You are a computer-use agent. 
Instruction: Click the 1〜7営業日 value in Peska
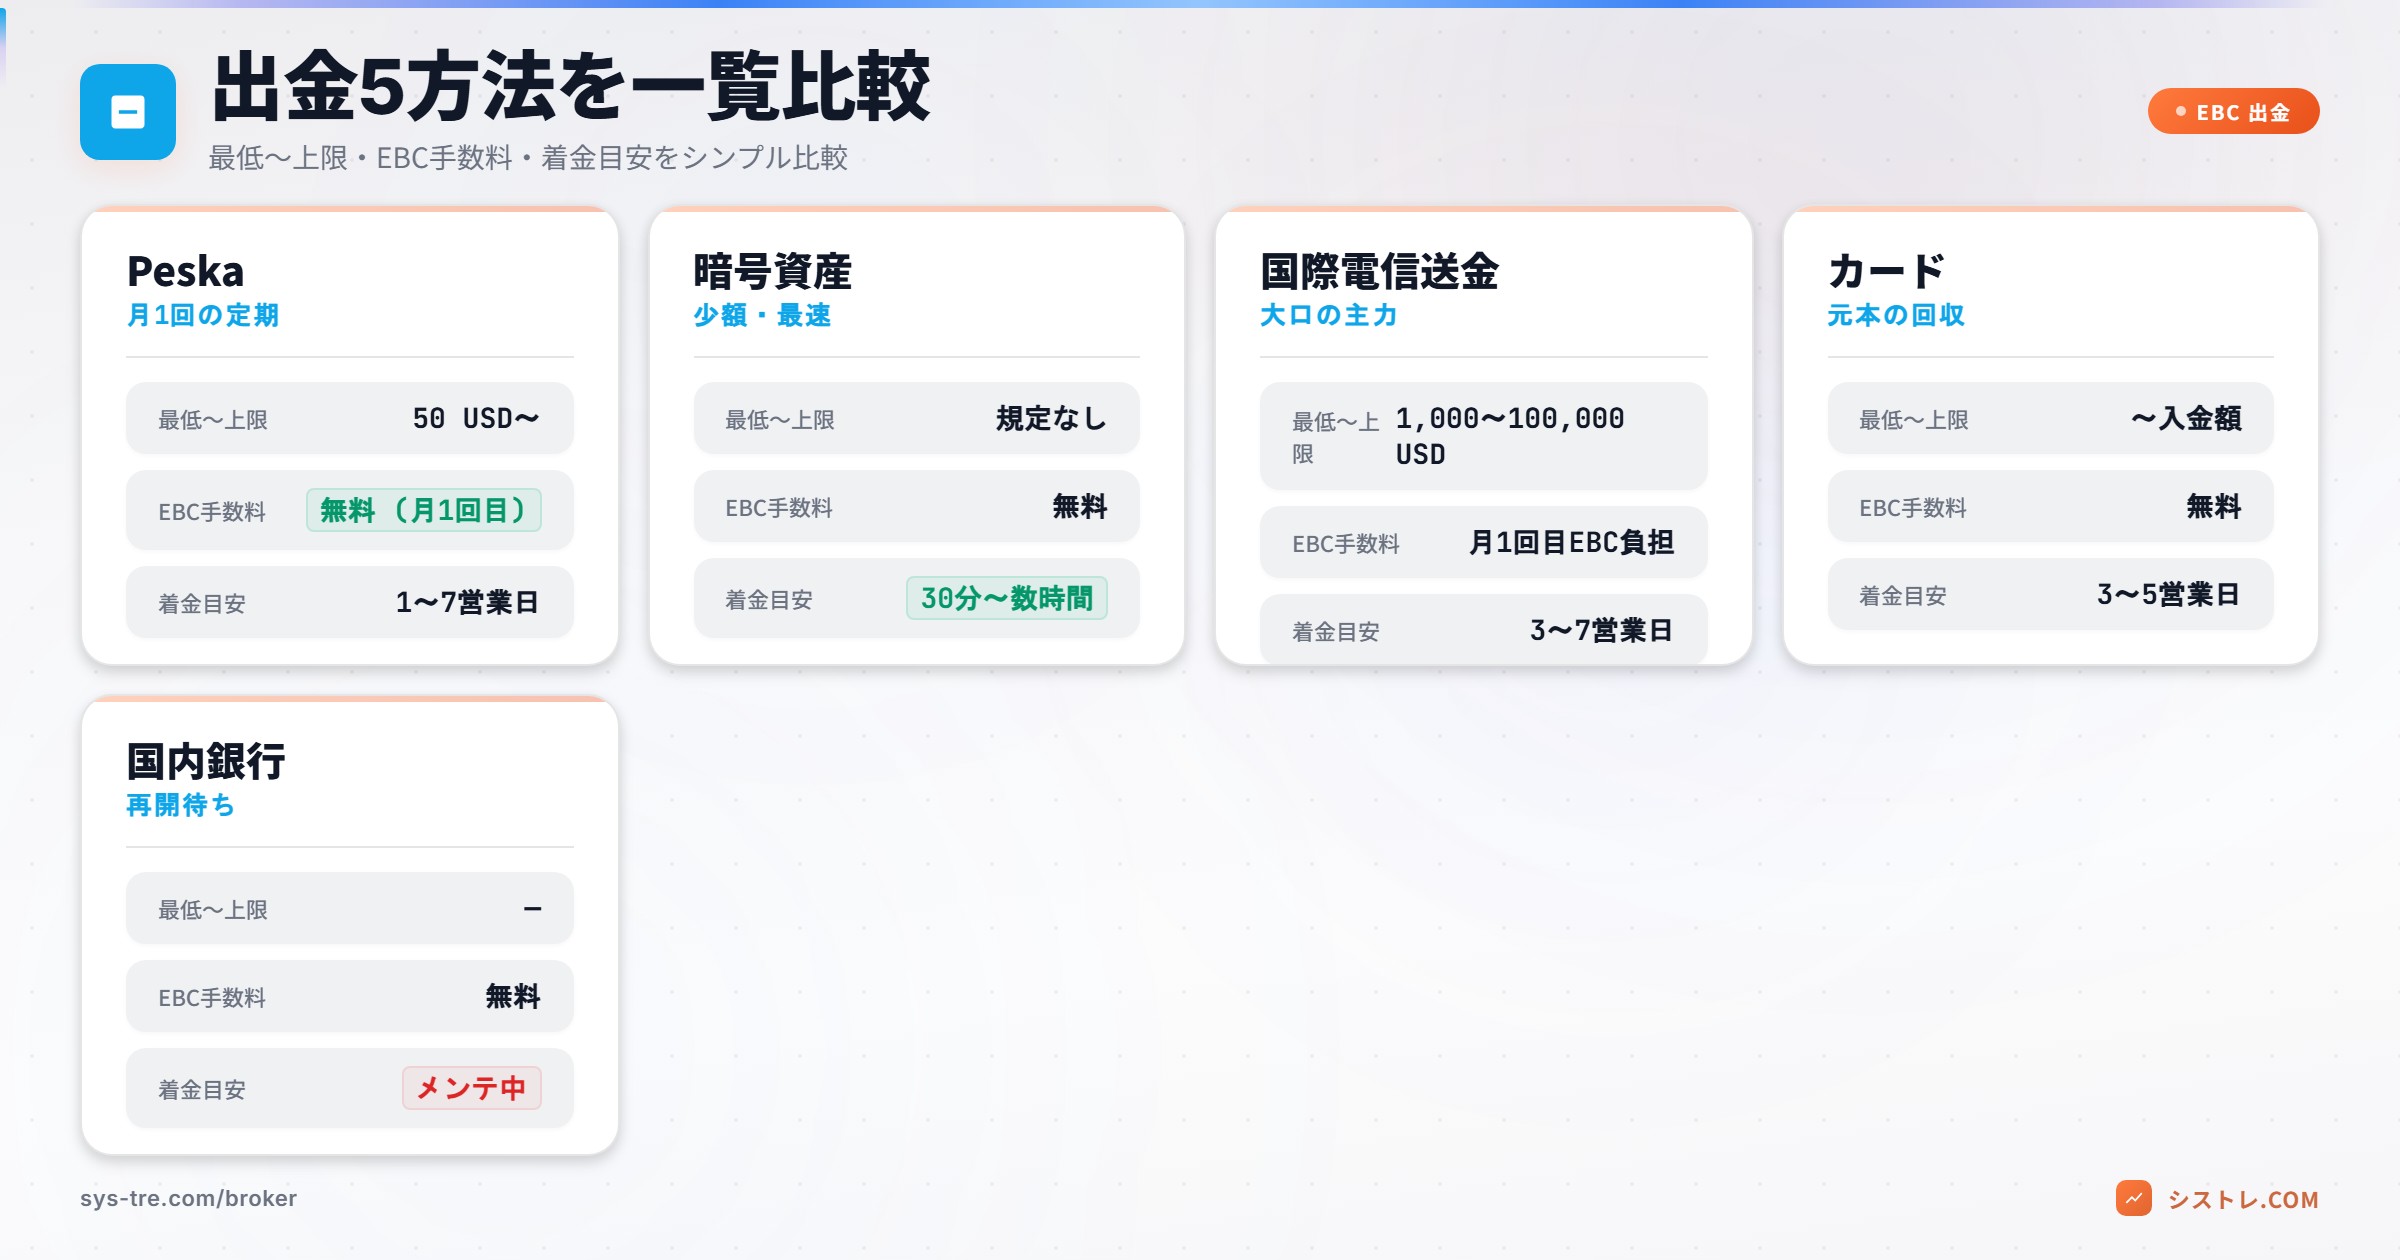pos(468,602)
